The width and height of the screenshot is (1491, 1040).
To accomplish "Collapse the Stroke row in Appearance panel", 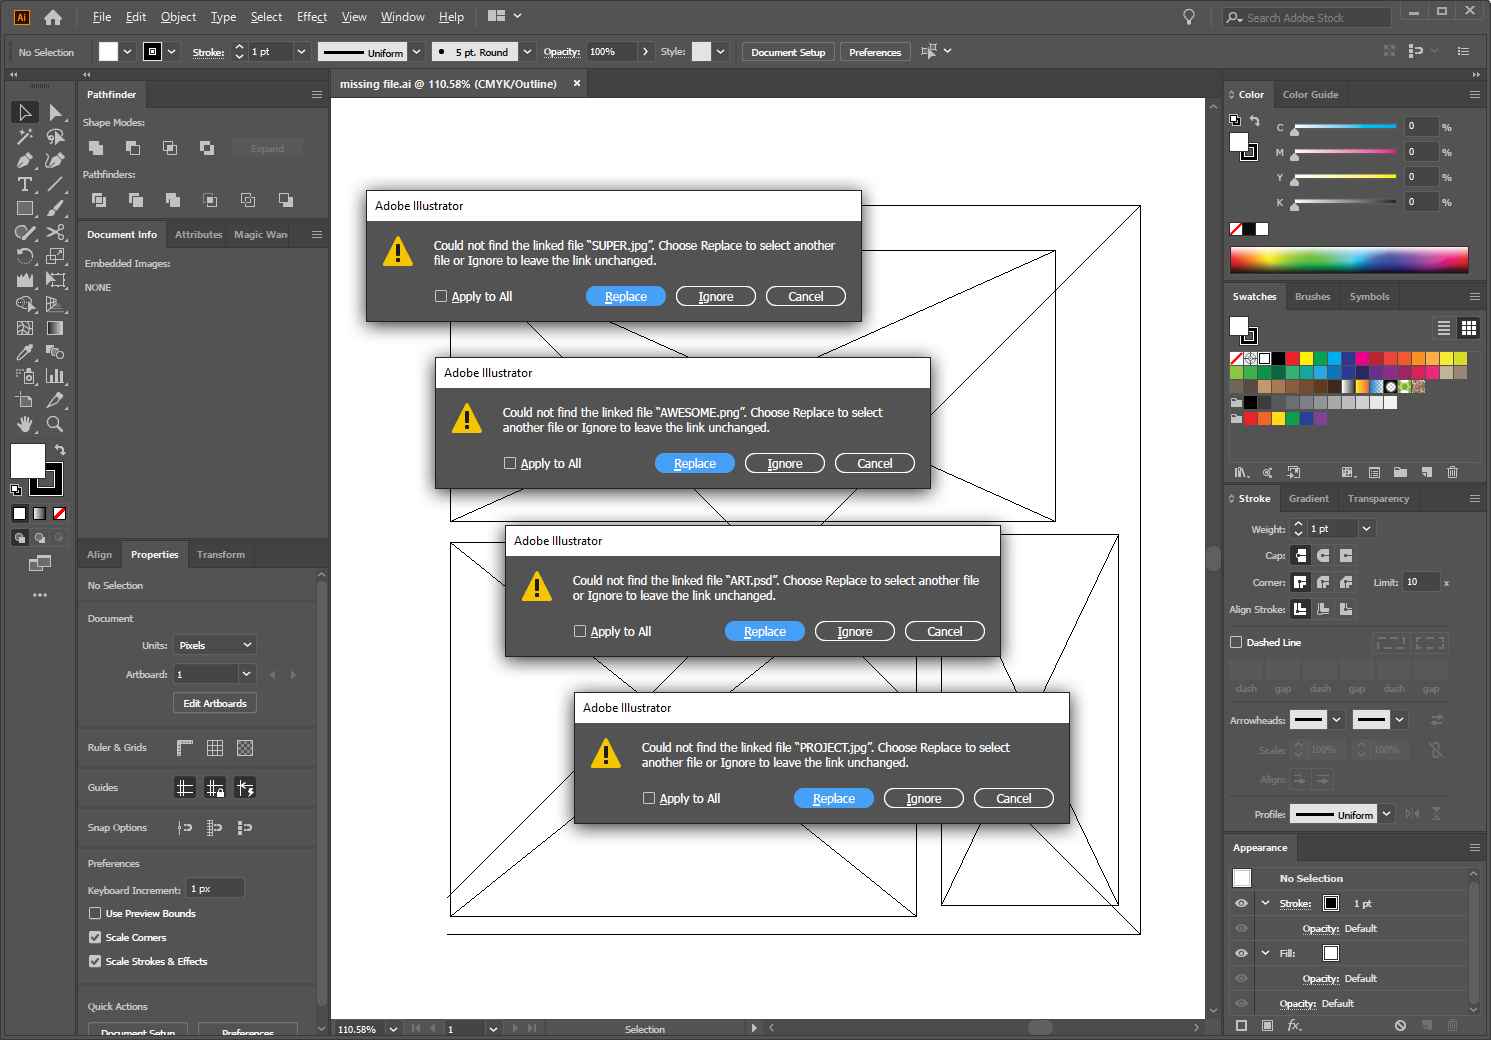I will click(x=1265, y=903).
